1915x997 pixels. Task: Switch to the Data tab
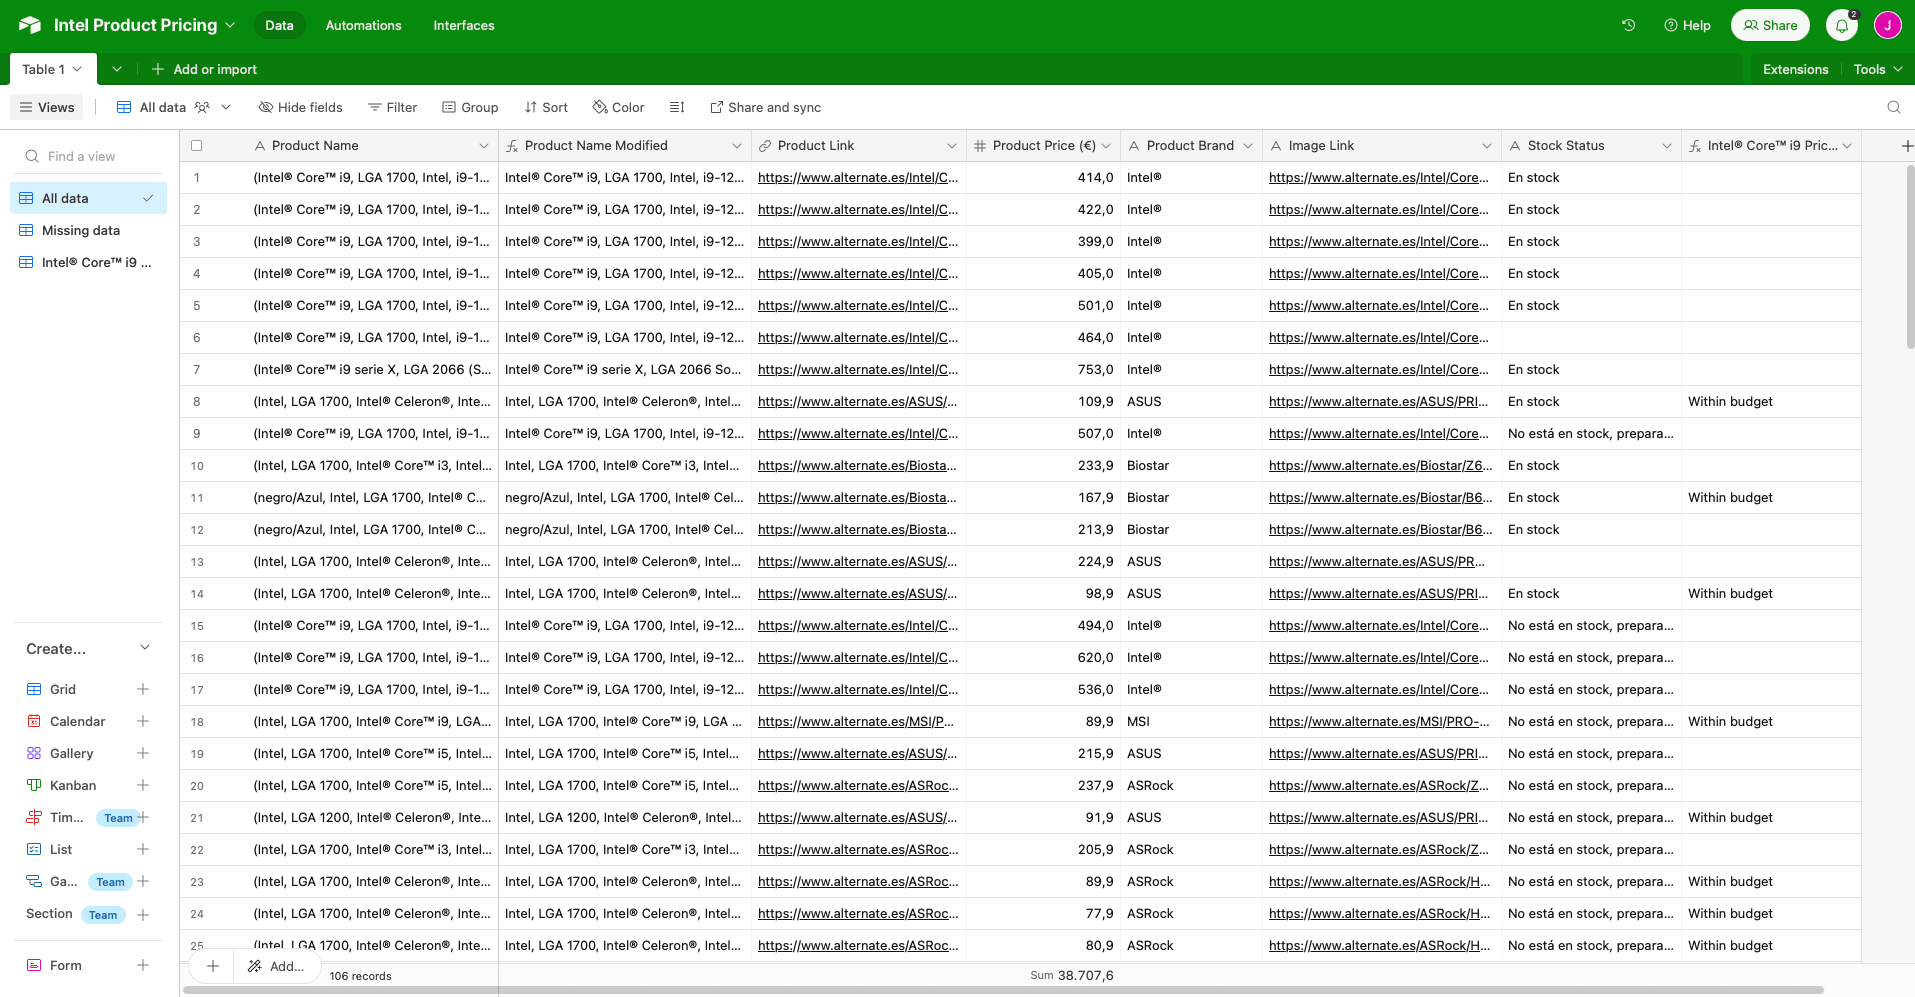tap(279, 25)
